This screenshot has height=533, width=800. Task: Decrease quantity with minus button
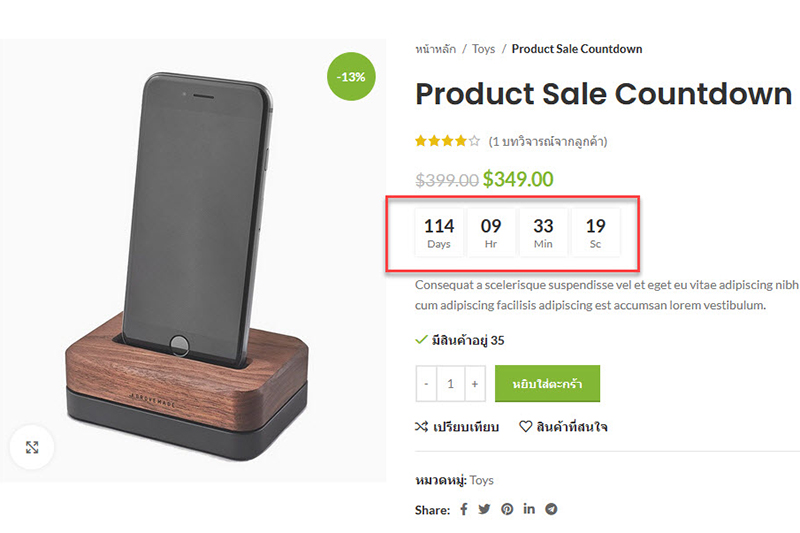pos(427,384)
